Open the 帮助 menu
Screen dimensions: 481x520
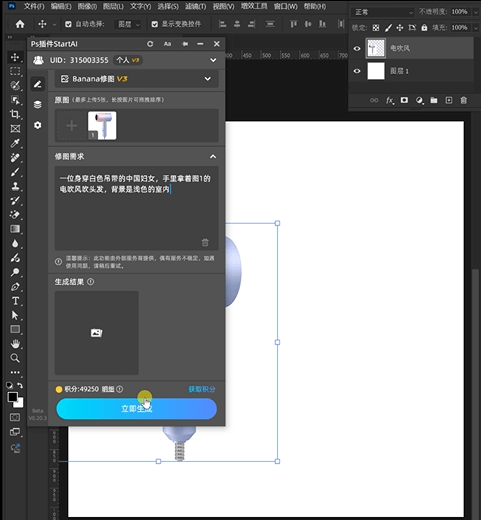pyautogui.click(x=315, y=6)
